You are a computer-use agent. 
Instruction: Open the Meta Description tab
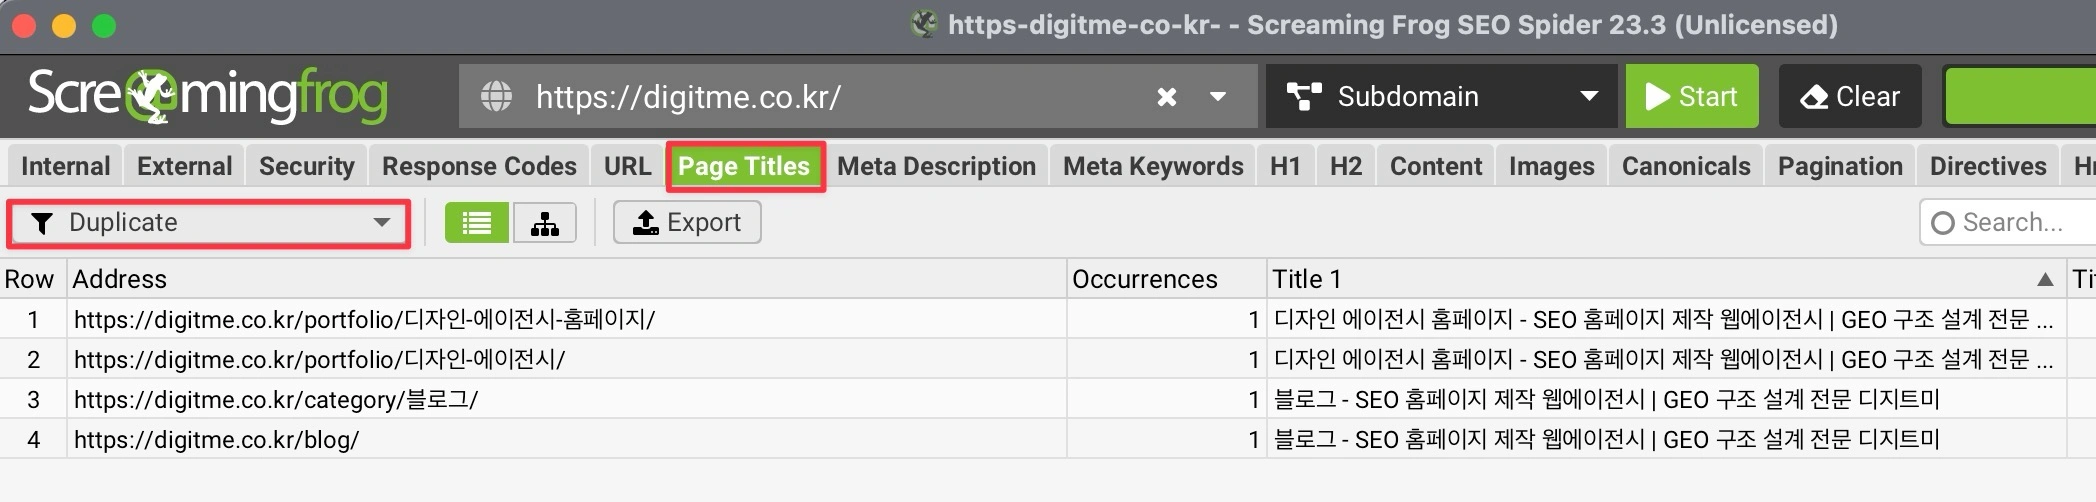point(936,166)
